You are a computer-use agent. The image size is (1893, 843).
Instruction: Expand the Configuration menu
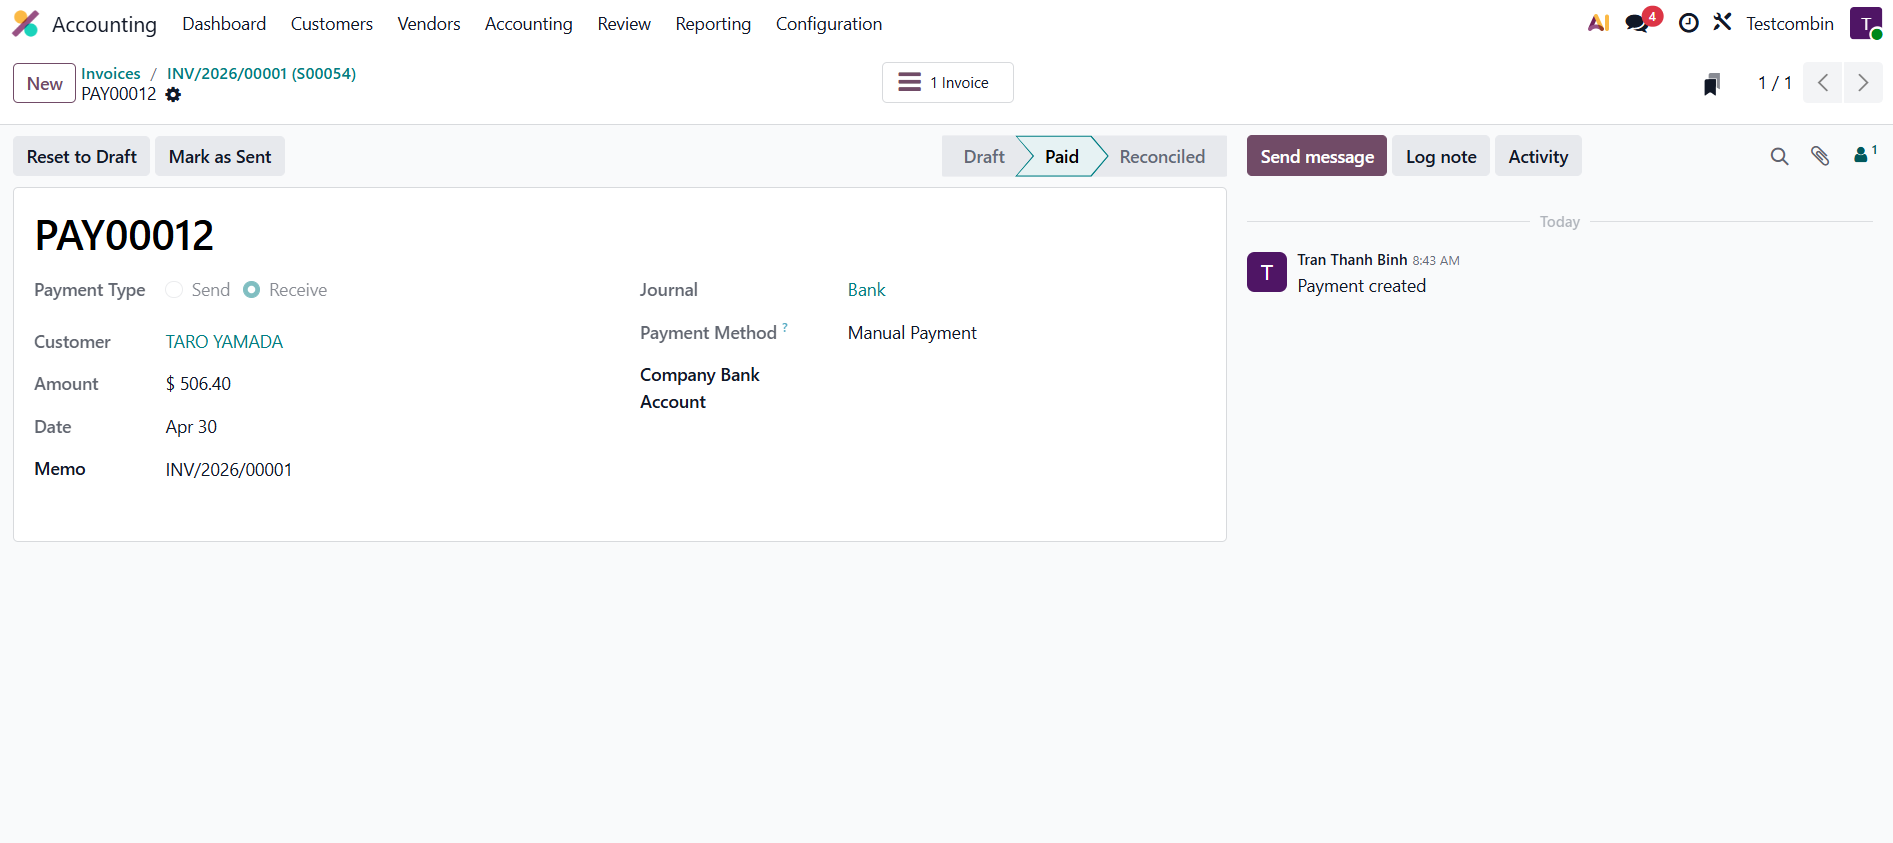tap(828, 24)
